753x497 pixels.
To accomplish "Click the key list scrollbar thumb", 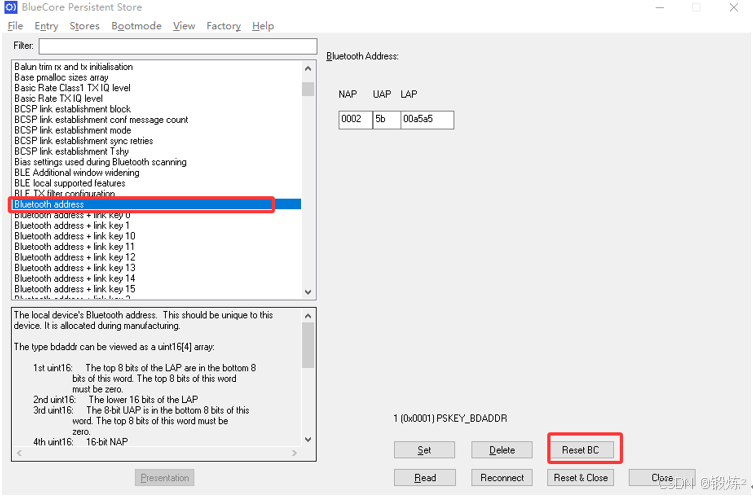I will [x=308, y=89].
